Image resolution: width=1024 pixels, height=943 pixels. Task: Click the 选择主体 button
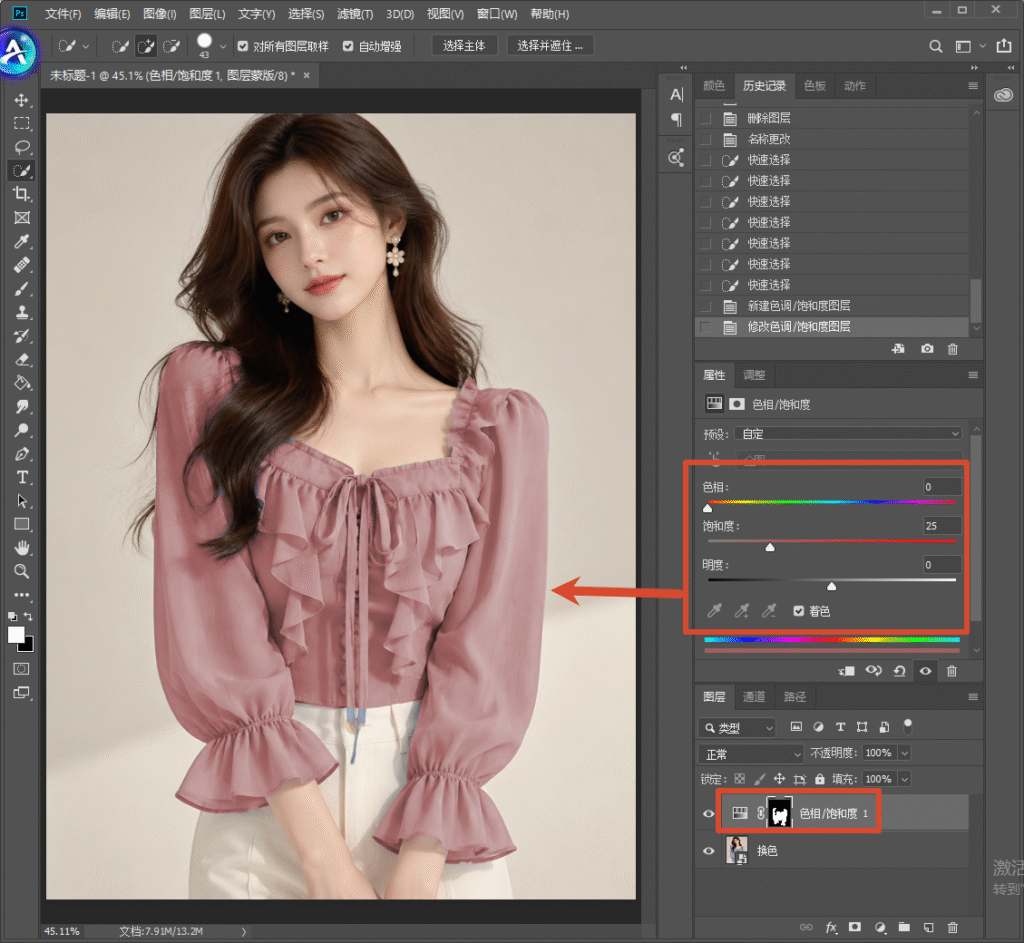tap(464, 46)
